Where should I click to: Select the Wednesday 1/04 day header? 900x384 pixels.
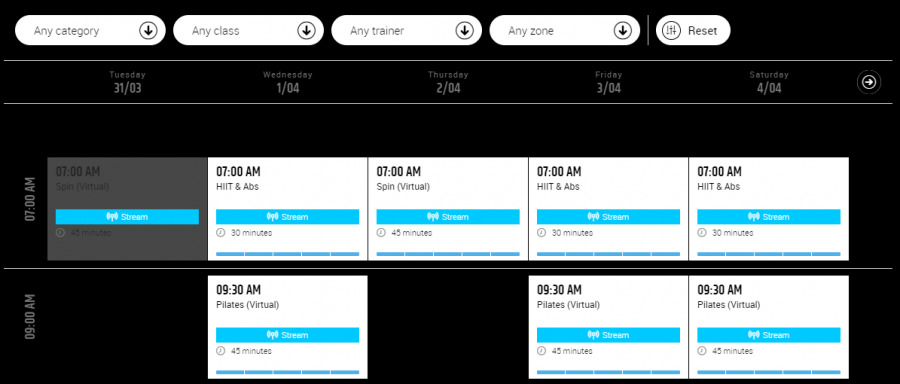(x=288, y=82)
